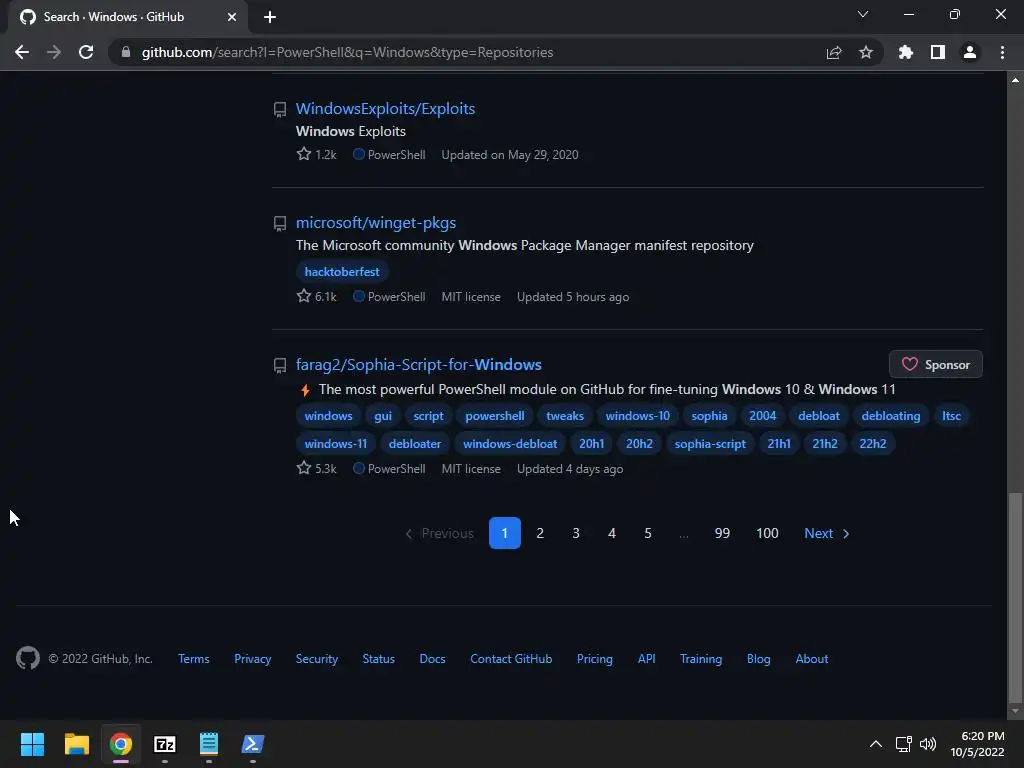Open the clock and date flyout
Viewport: 1024px width, 768px height.
[978, 744]
